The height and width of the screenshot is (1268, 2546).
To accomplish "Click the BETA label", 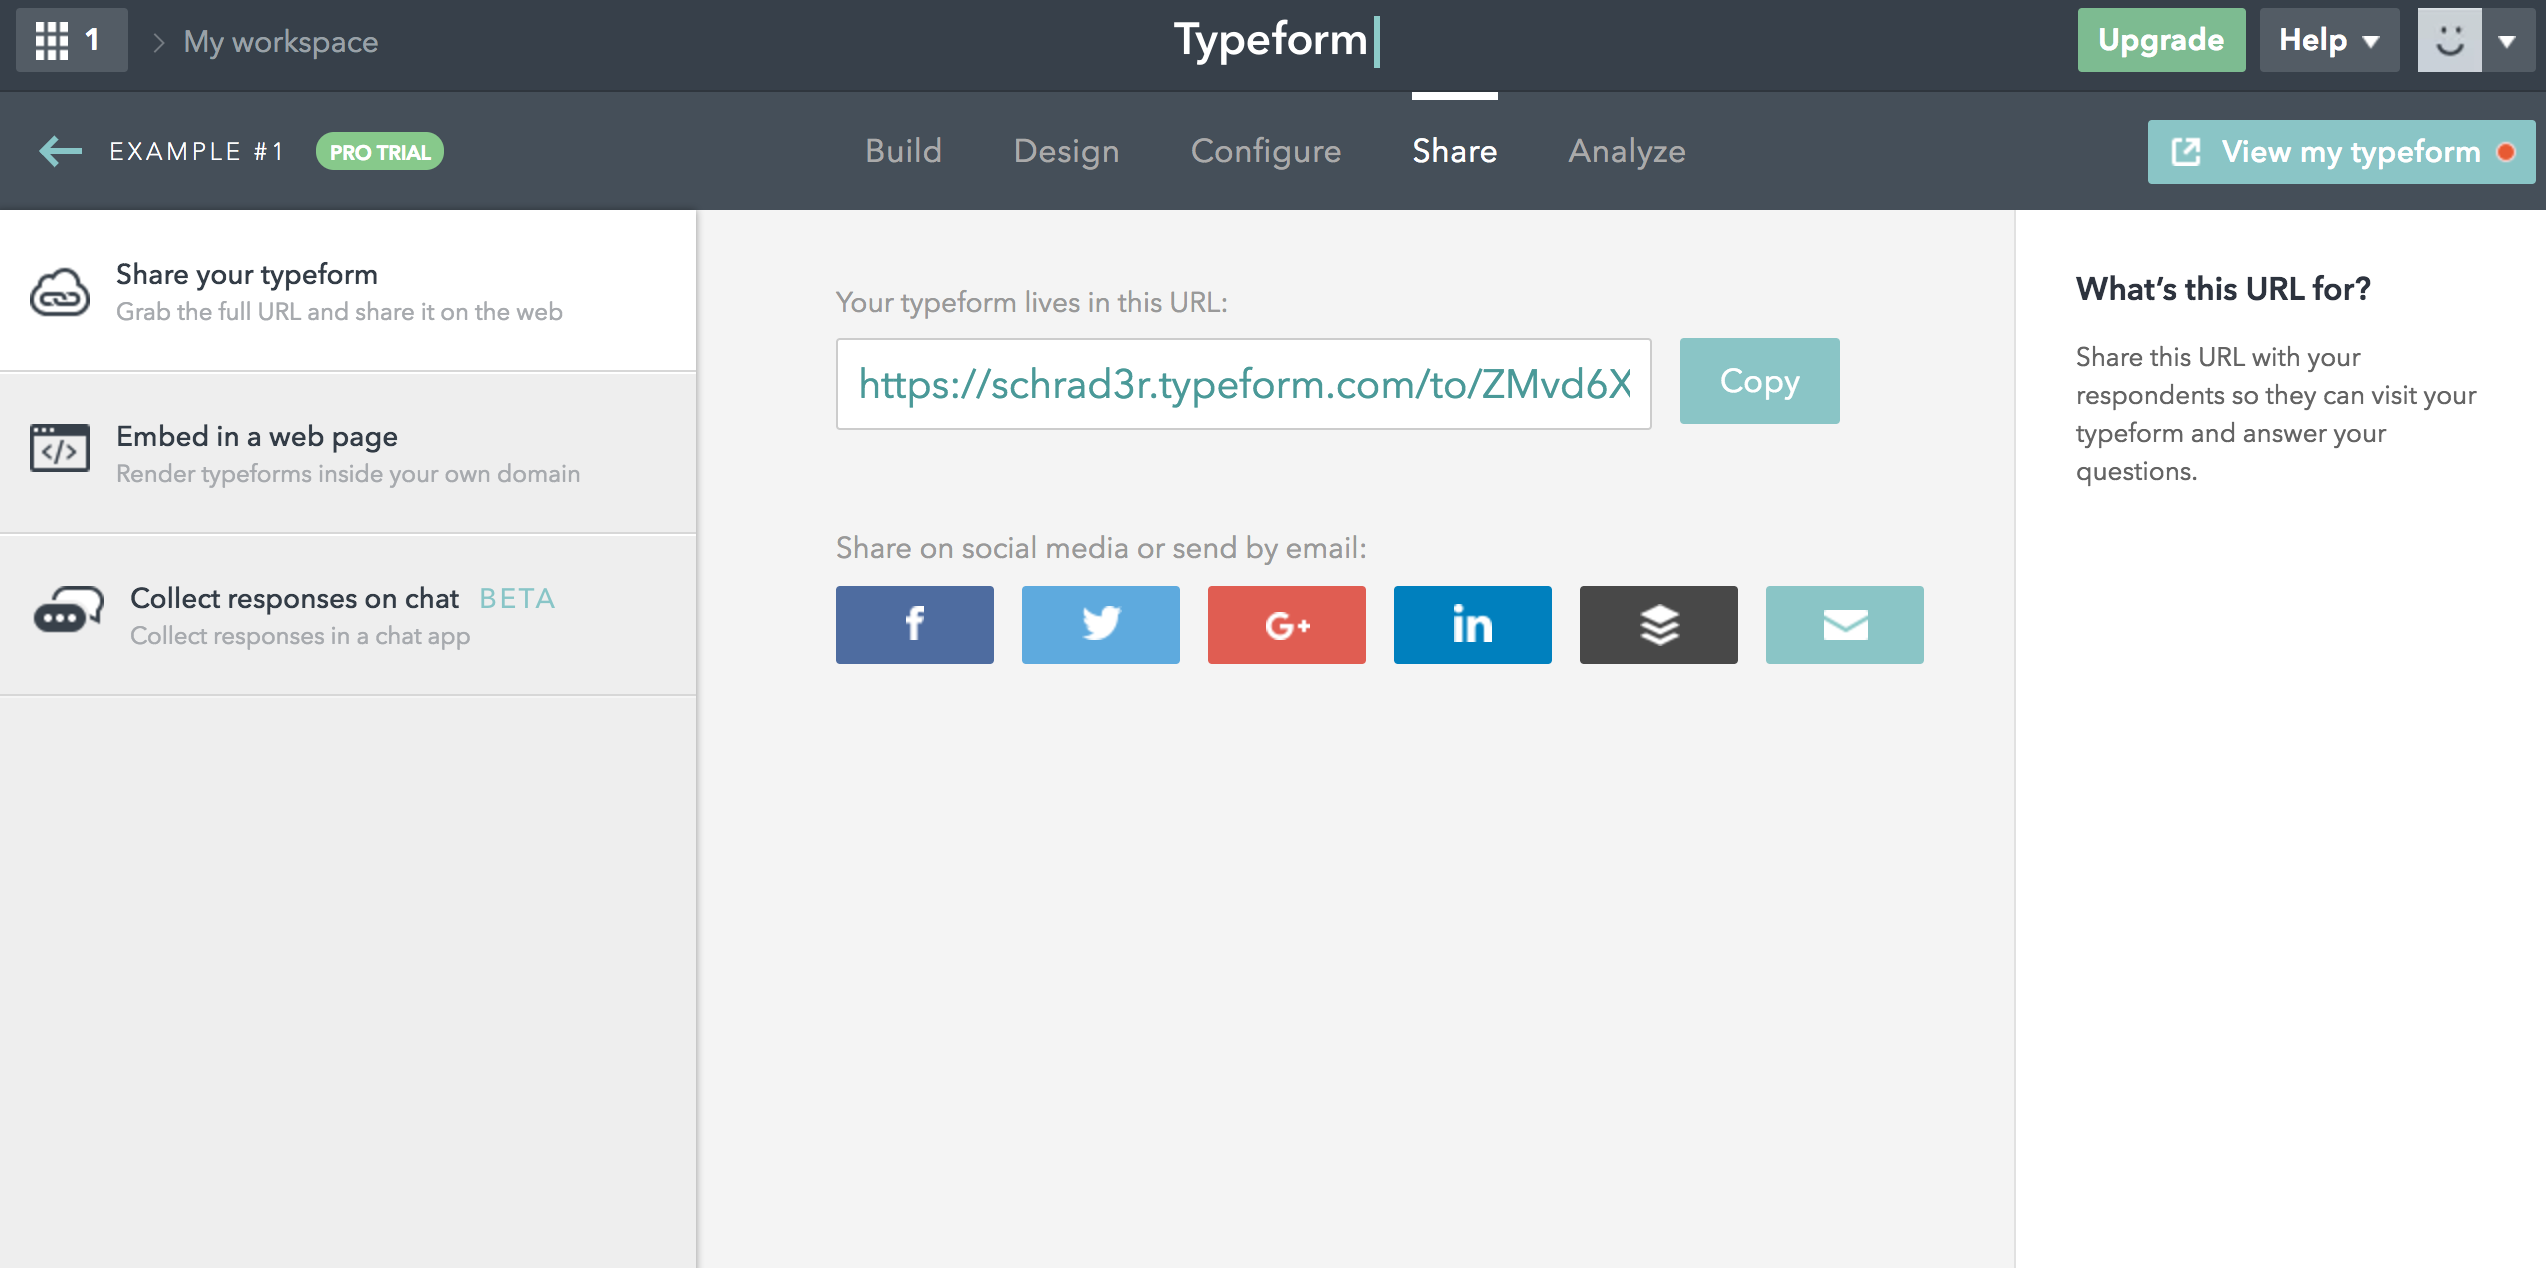I will coord(517,598).
